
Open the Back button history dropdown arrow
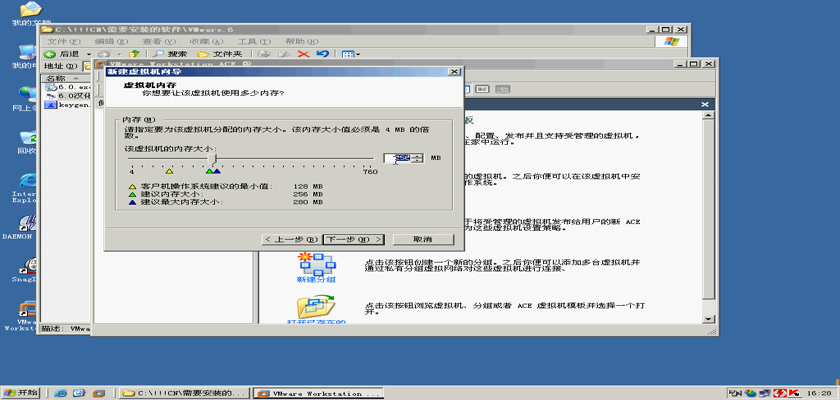pyautogui.click(x=89, y=54)
